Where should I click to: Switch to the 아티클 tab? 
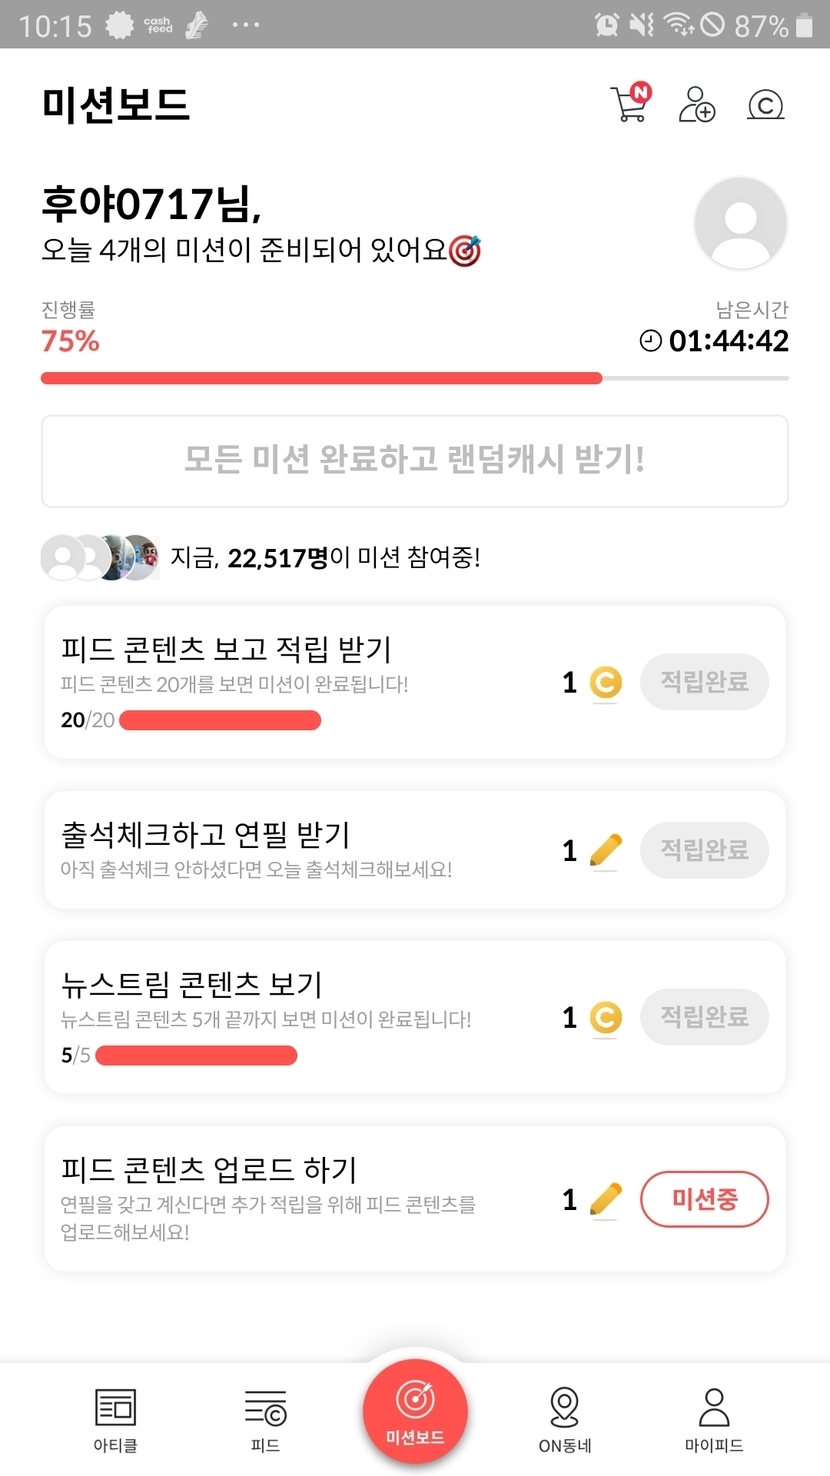pos(115,1419)
